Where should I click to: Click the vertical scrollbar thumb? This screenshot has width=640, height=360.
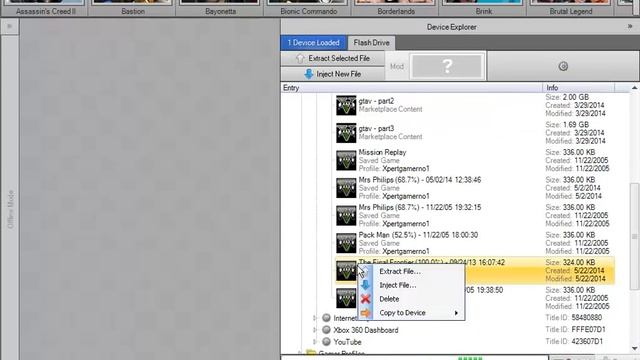pyautogui.click(x=634, y=236)
